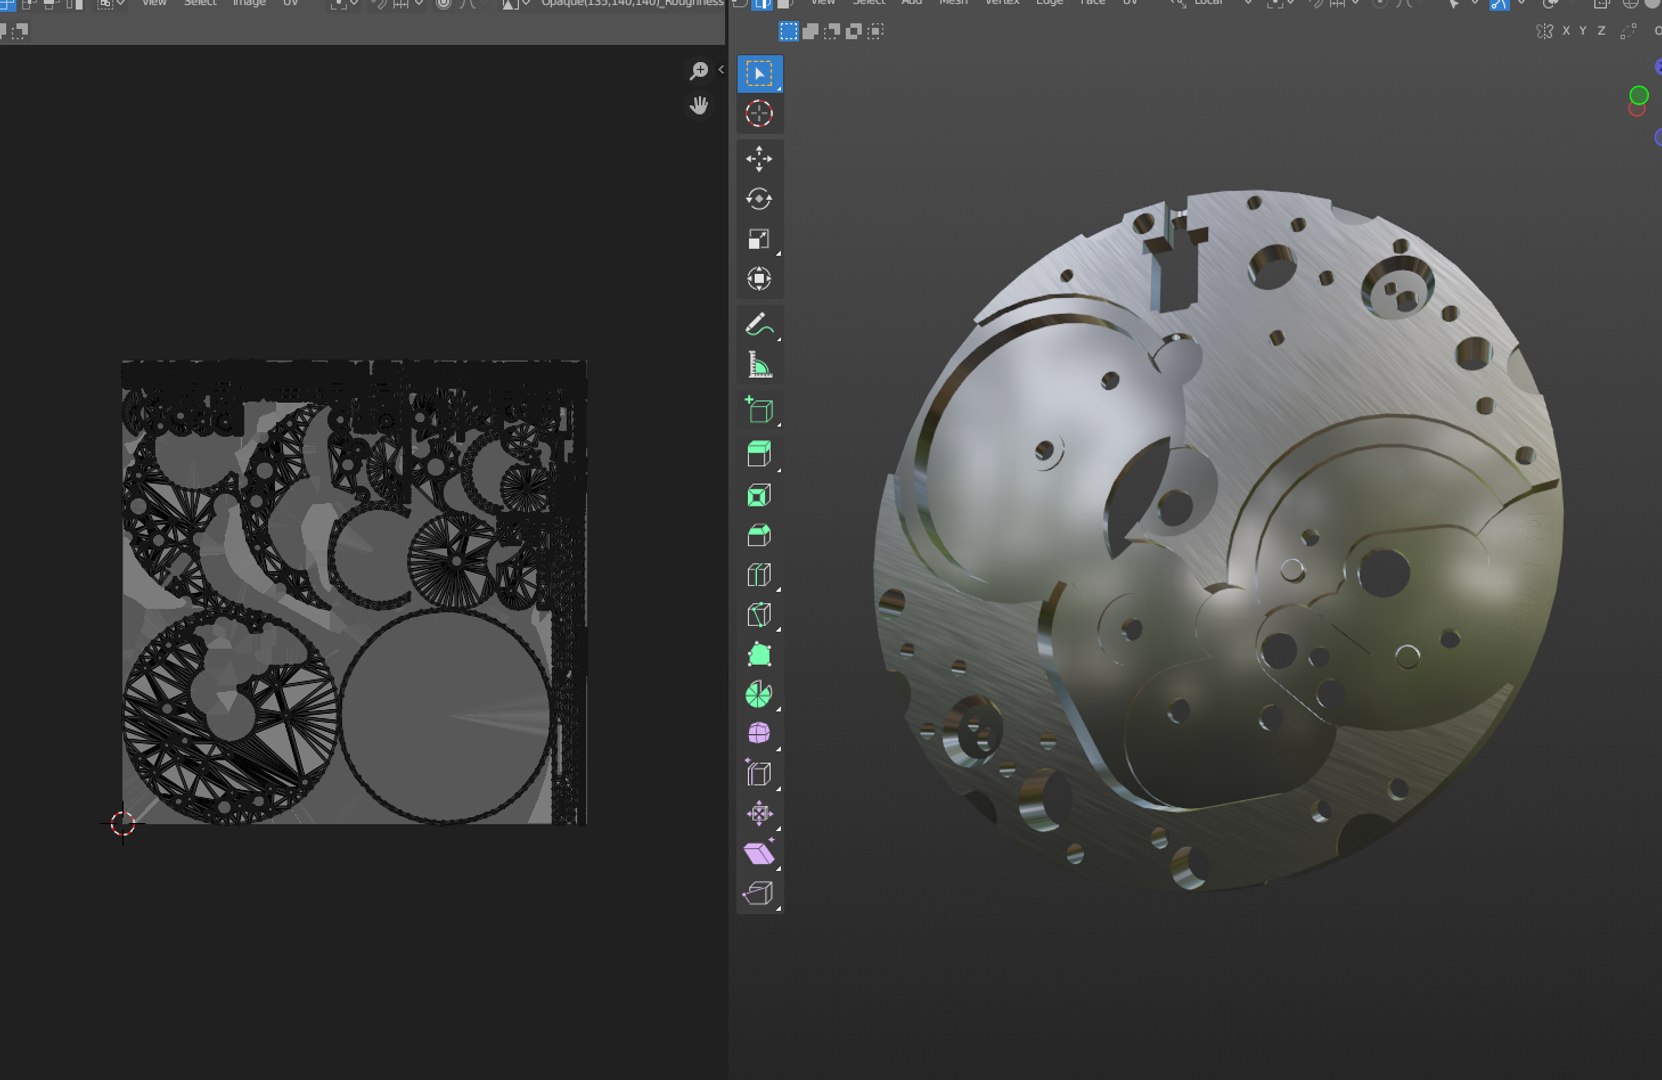Select the Shear tool
The width and height of the screenshot is (1662, 1080).
(x=759, y=853)
